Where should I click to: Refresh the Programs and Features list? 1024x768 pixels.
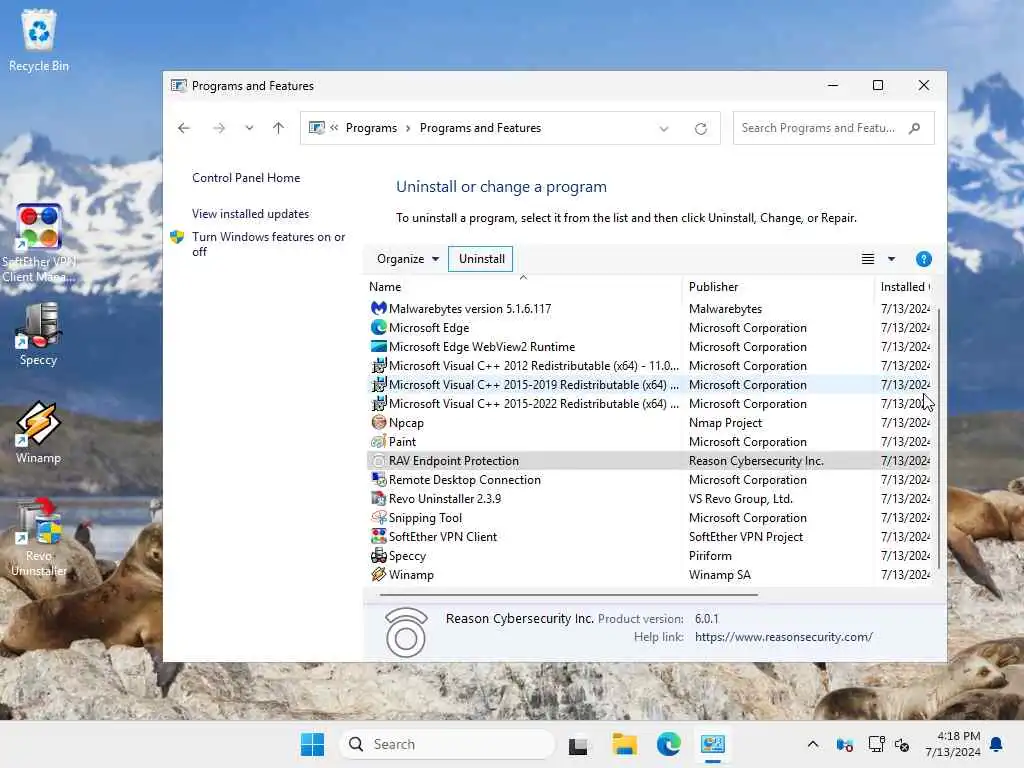(701, 129)
